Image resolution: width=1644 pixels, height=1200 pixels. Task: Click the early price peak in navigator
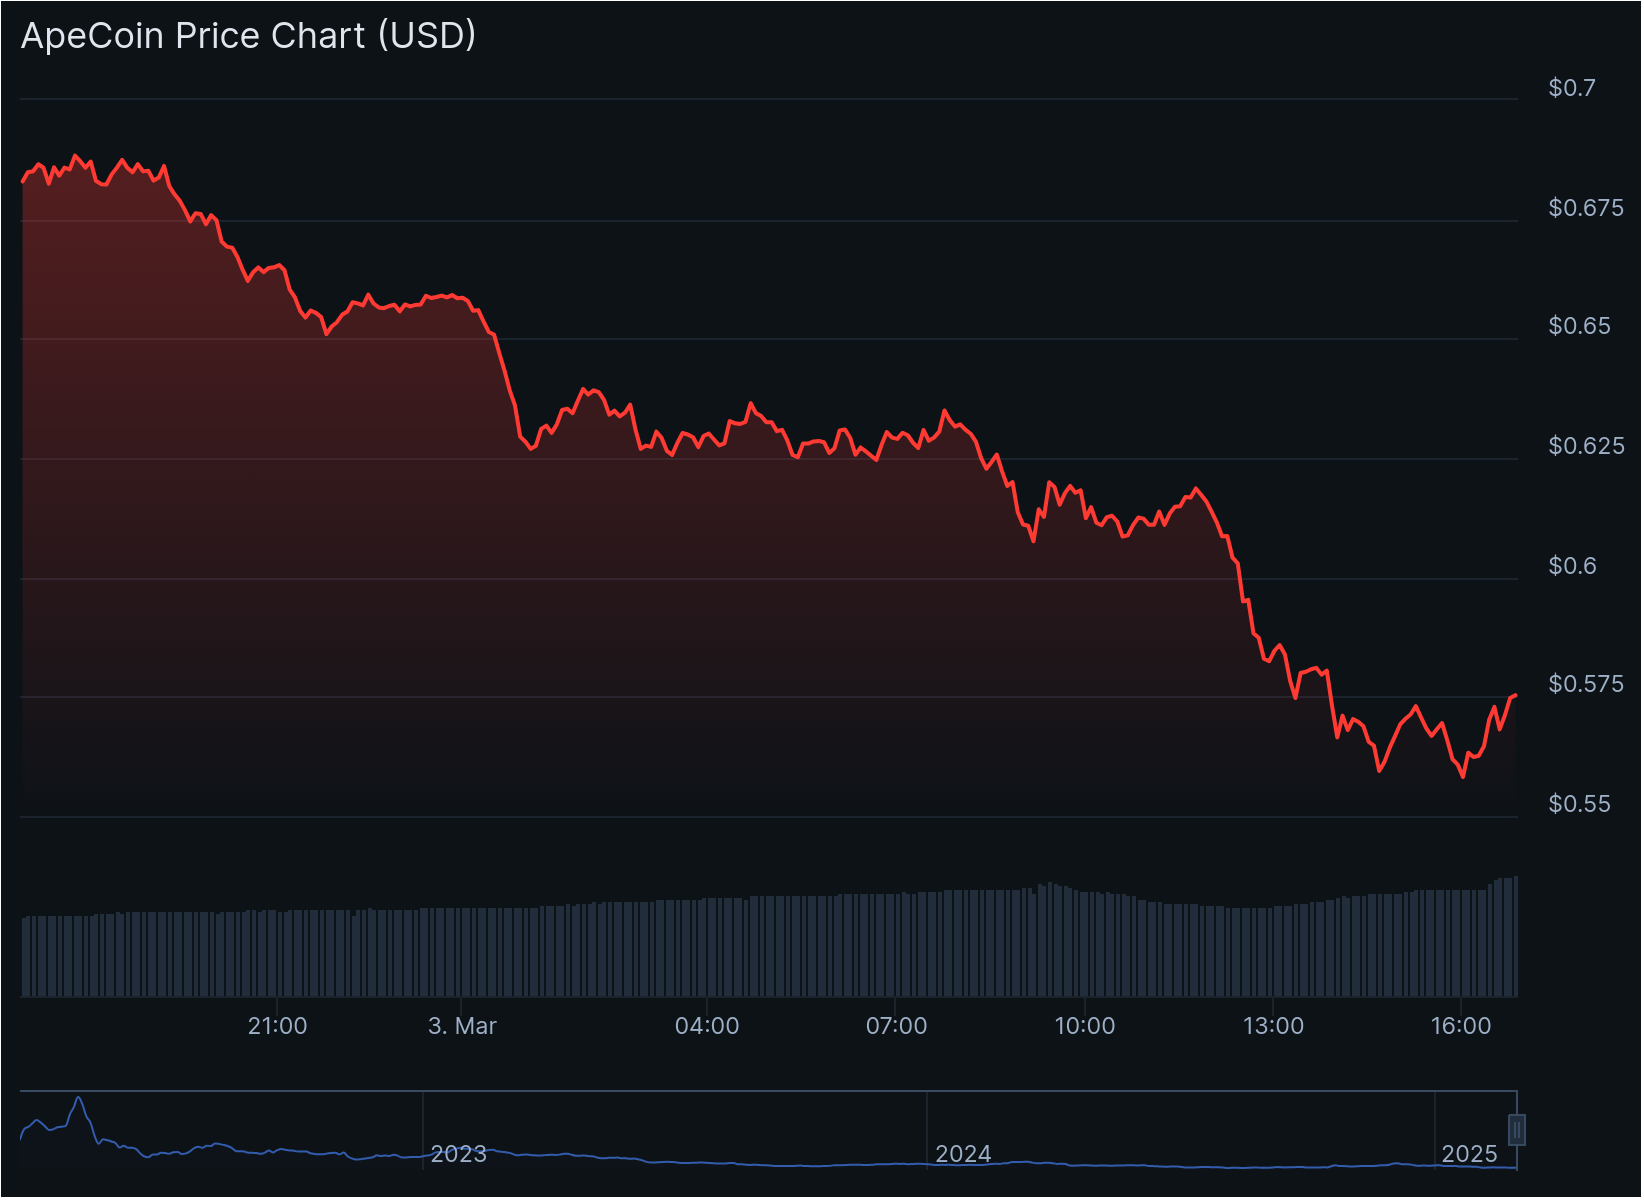pos(79,1098)
